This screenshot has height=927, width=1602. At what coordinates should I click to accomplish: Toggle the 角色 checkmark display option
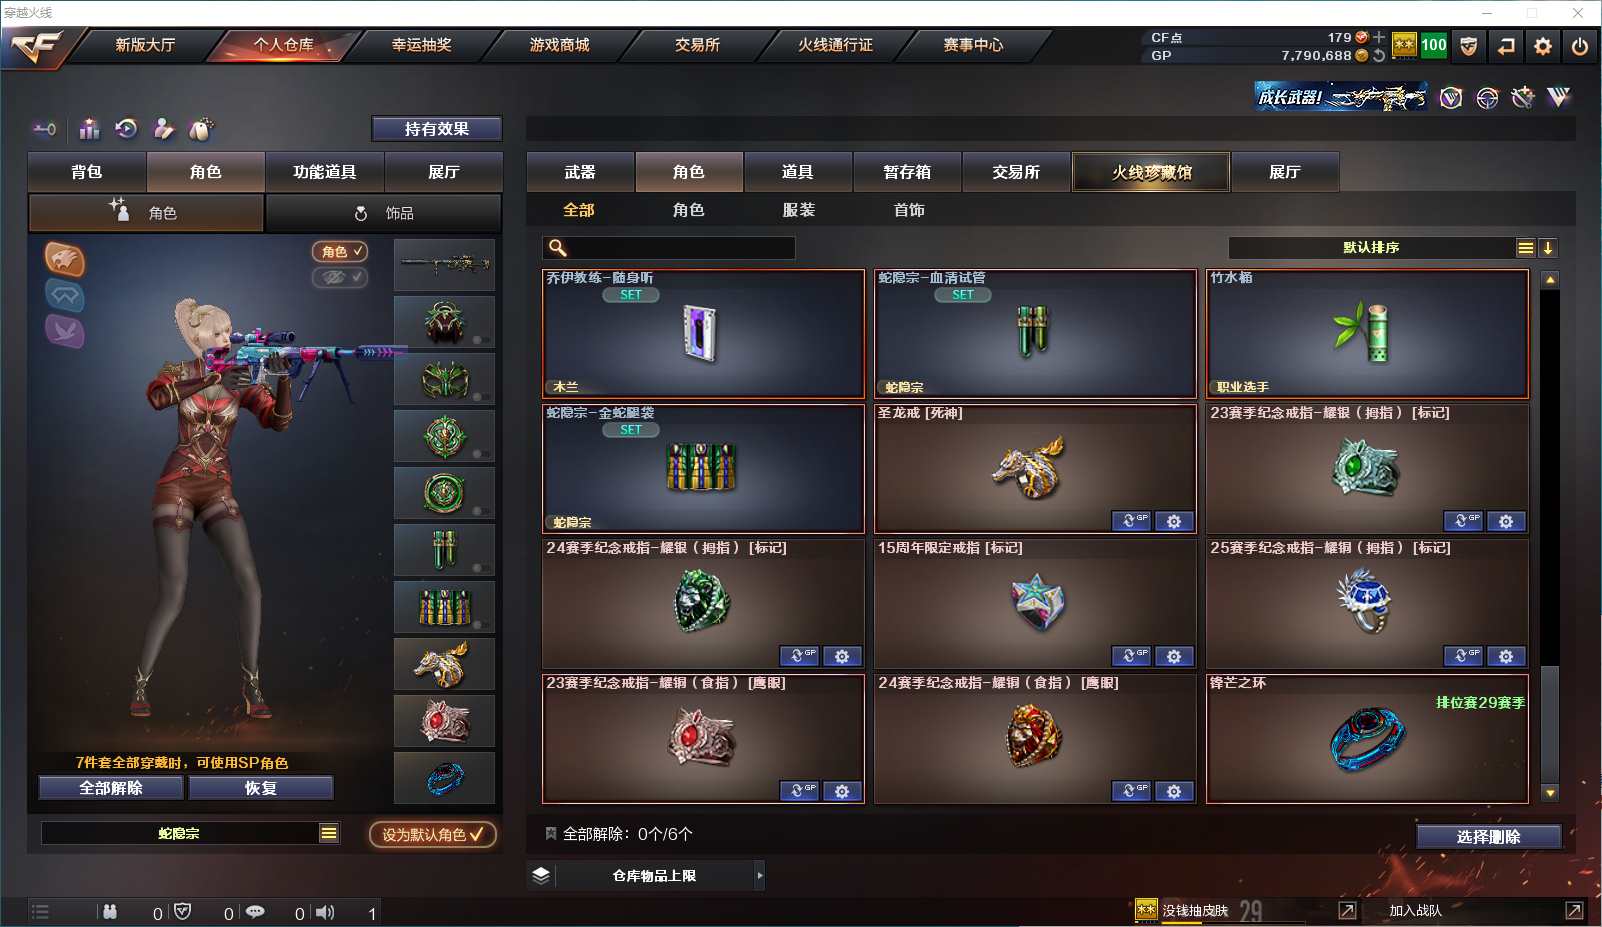tap(340, 252)
